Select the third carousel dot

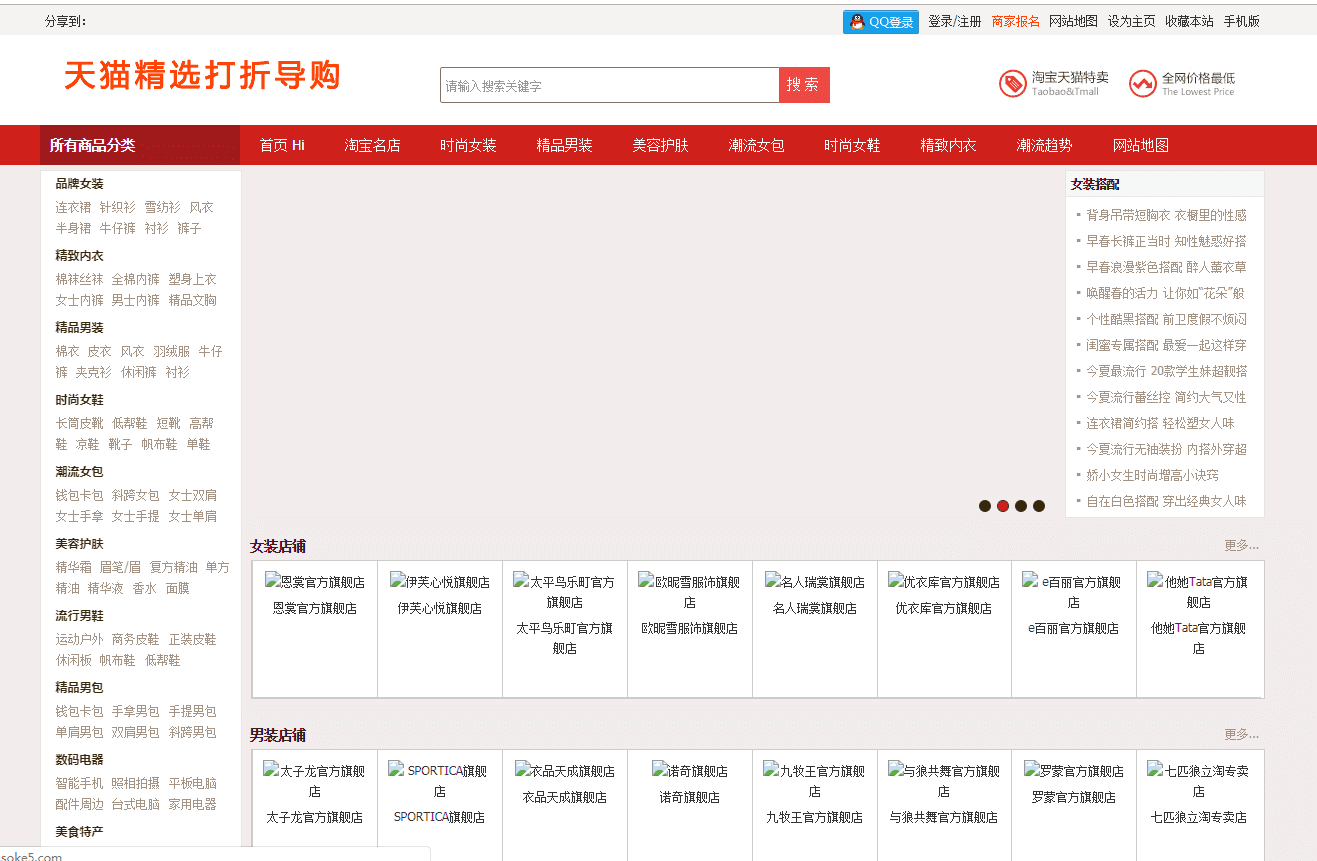click(x=1021, y=506)
